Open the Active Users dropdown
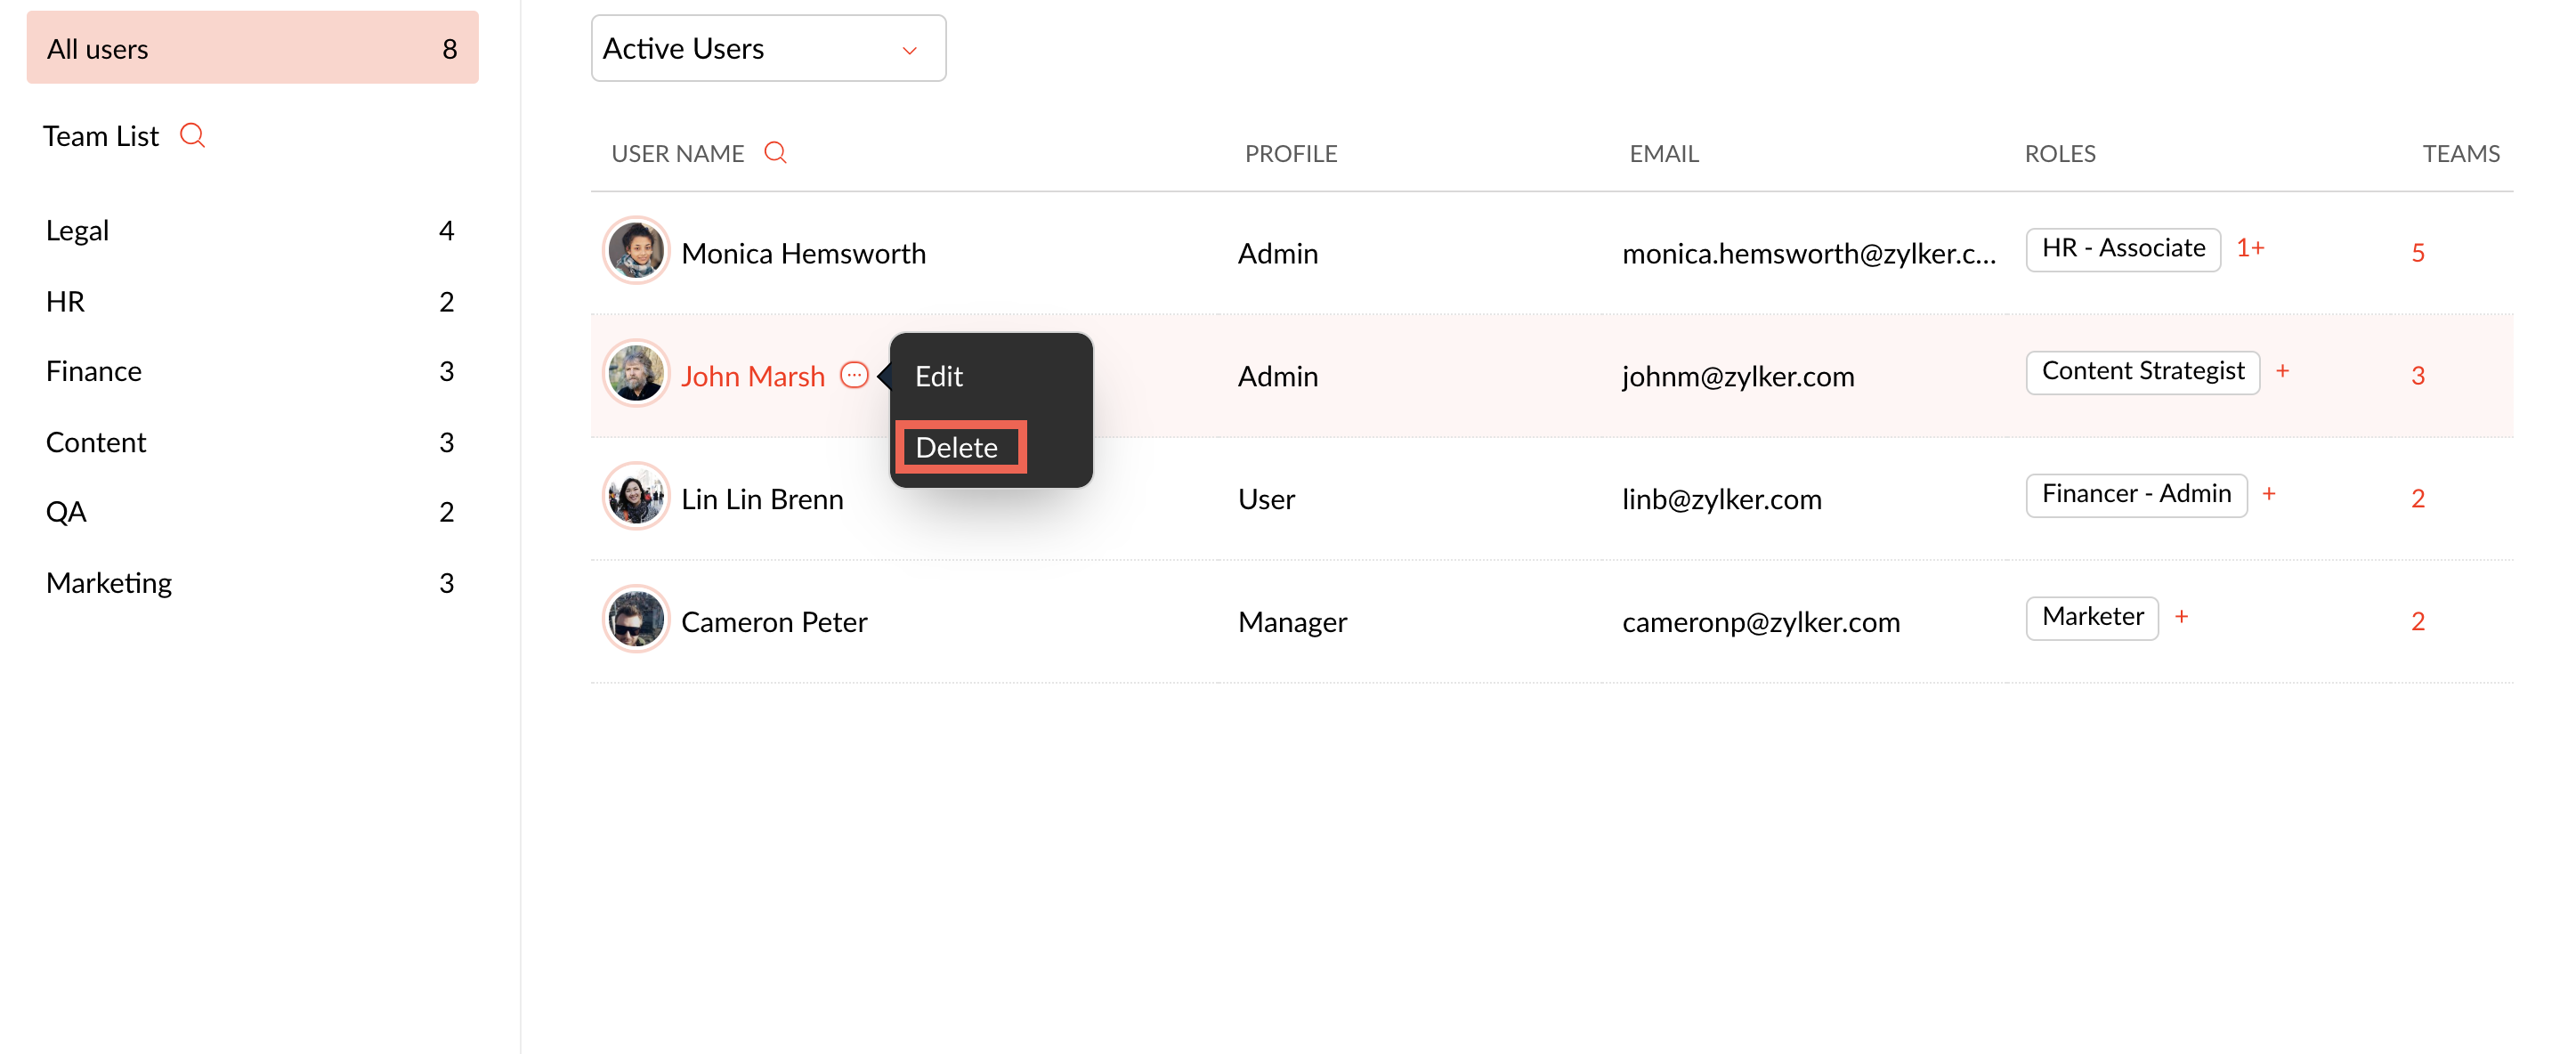Viewport: 2576px width, 1054px height. coord(767,48)
